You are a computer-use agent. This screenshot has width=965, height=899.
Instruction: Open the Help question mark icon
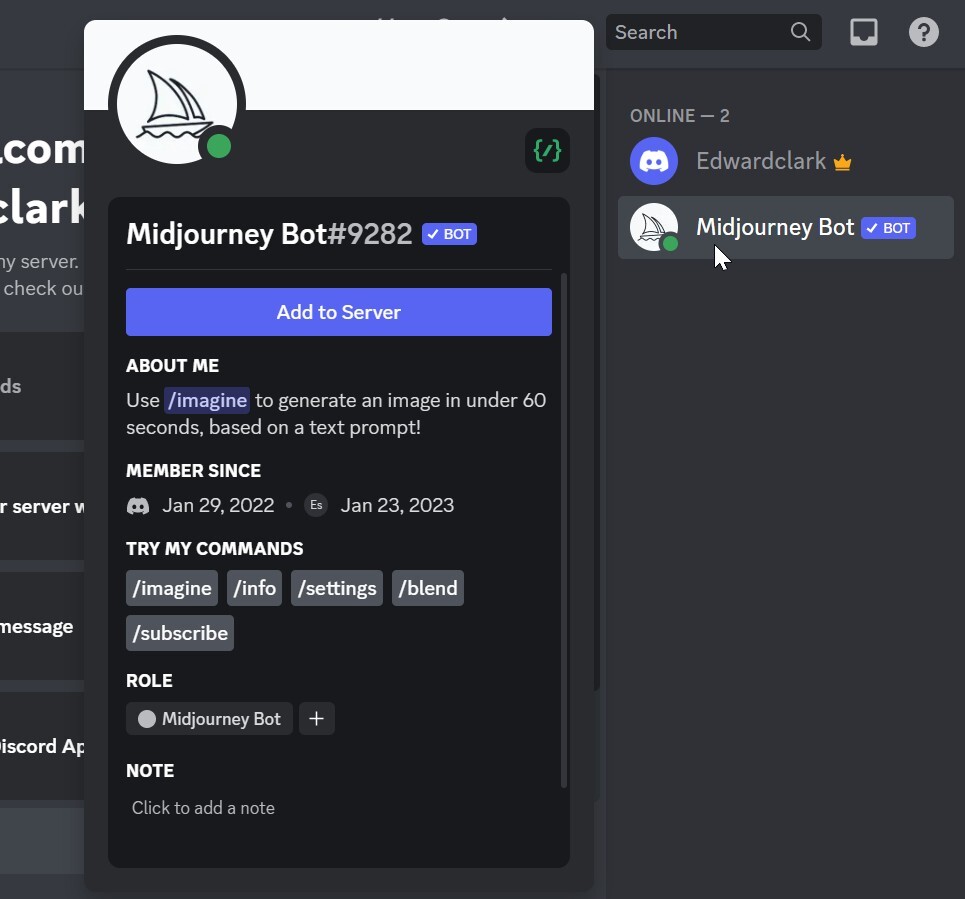tap(923, 32)
